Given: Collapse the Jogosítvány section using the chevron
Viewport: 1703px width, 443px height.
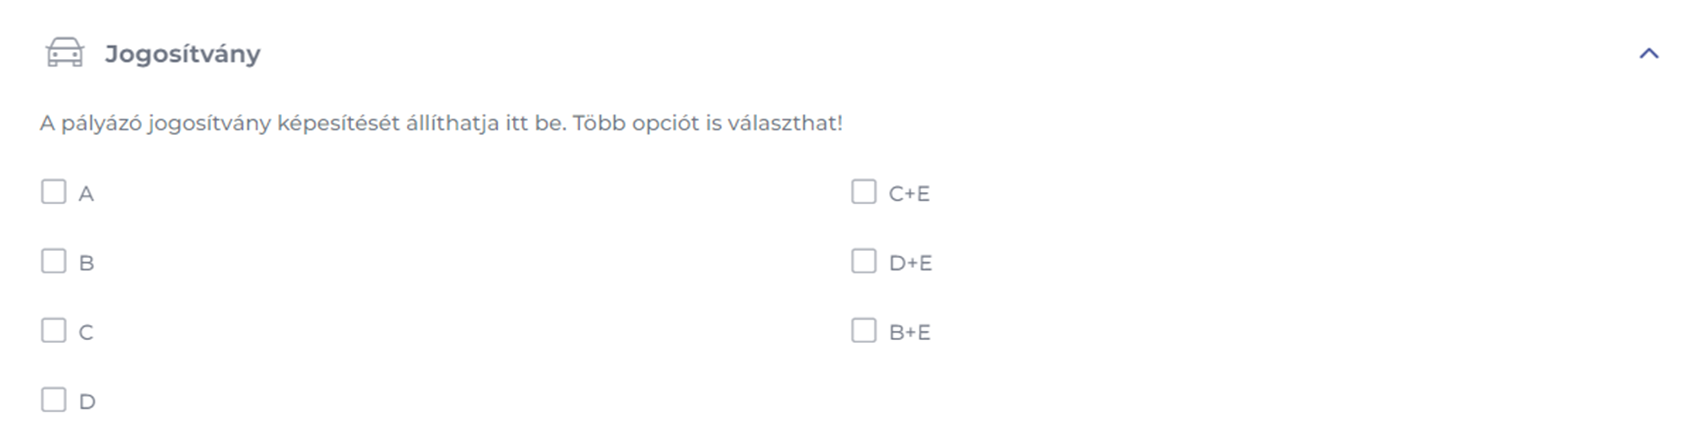Looking at the screenshot, I should point(1649,54).
